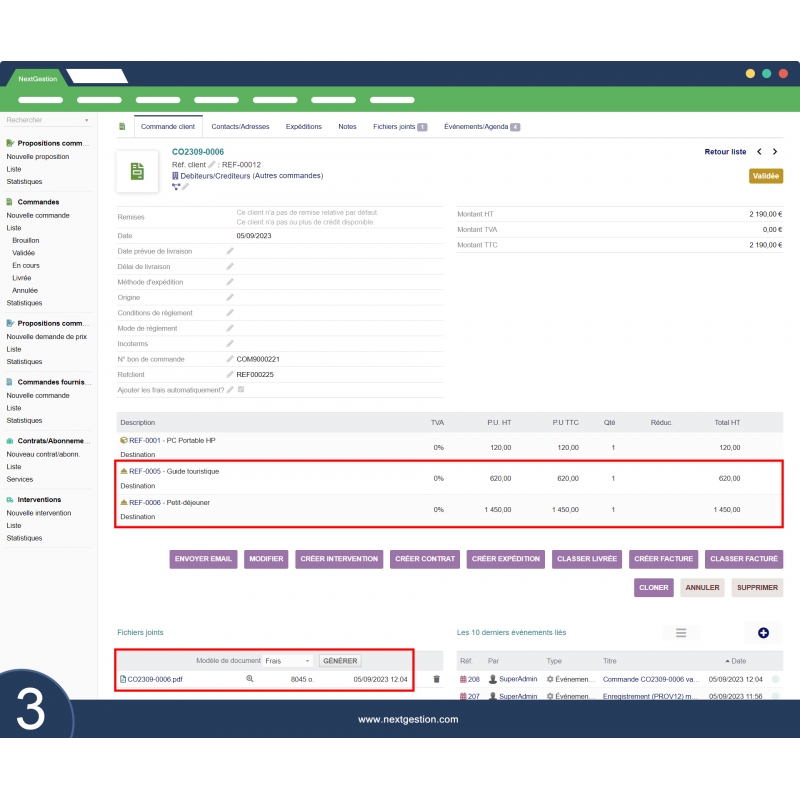This screenshot has width=800, height=800.
Task: Click pencil icon beside Mode de règlement
Action: click(x=230, y=328)
